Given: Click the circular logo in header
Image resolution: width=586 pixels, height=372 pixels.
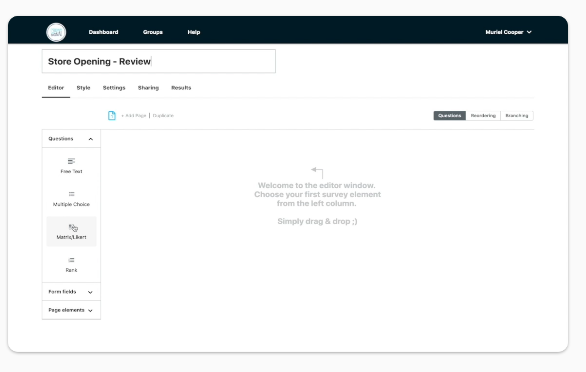Looking at the screenshot, I should [x=56, y=32].
